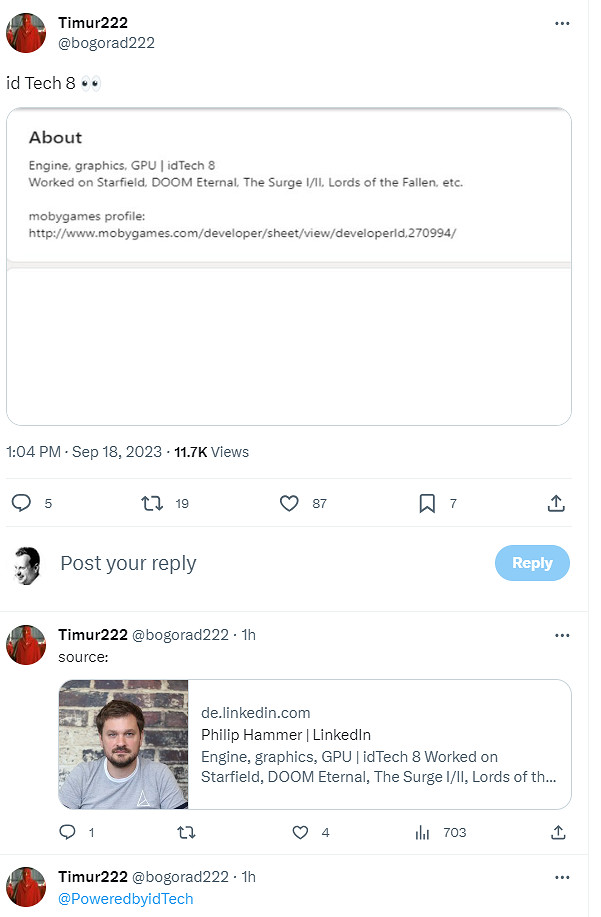This screenshot has width=601, height=917.
Task: Retweet the main id Tech 8 post
Action: point(153,503)
